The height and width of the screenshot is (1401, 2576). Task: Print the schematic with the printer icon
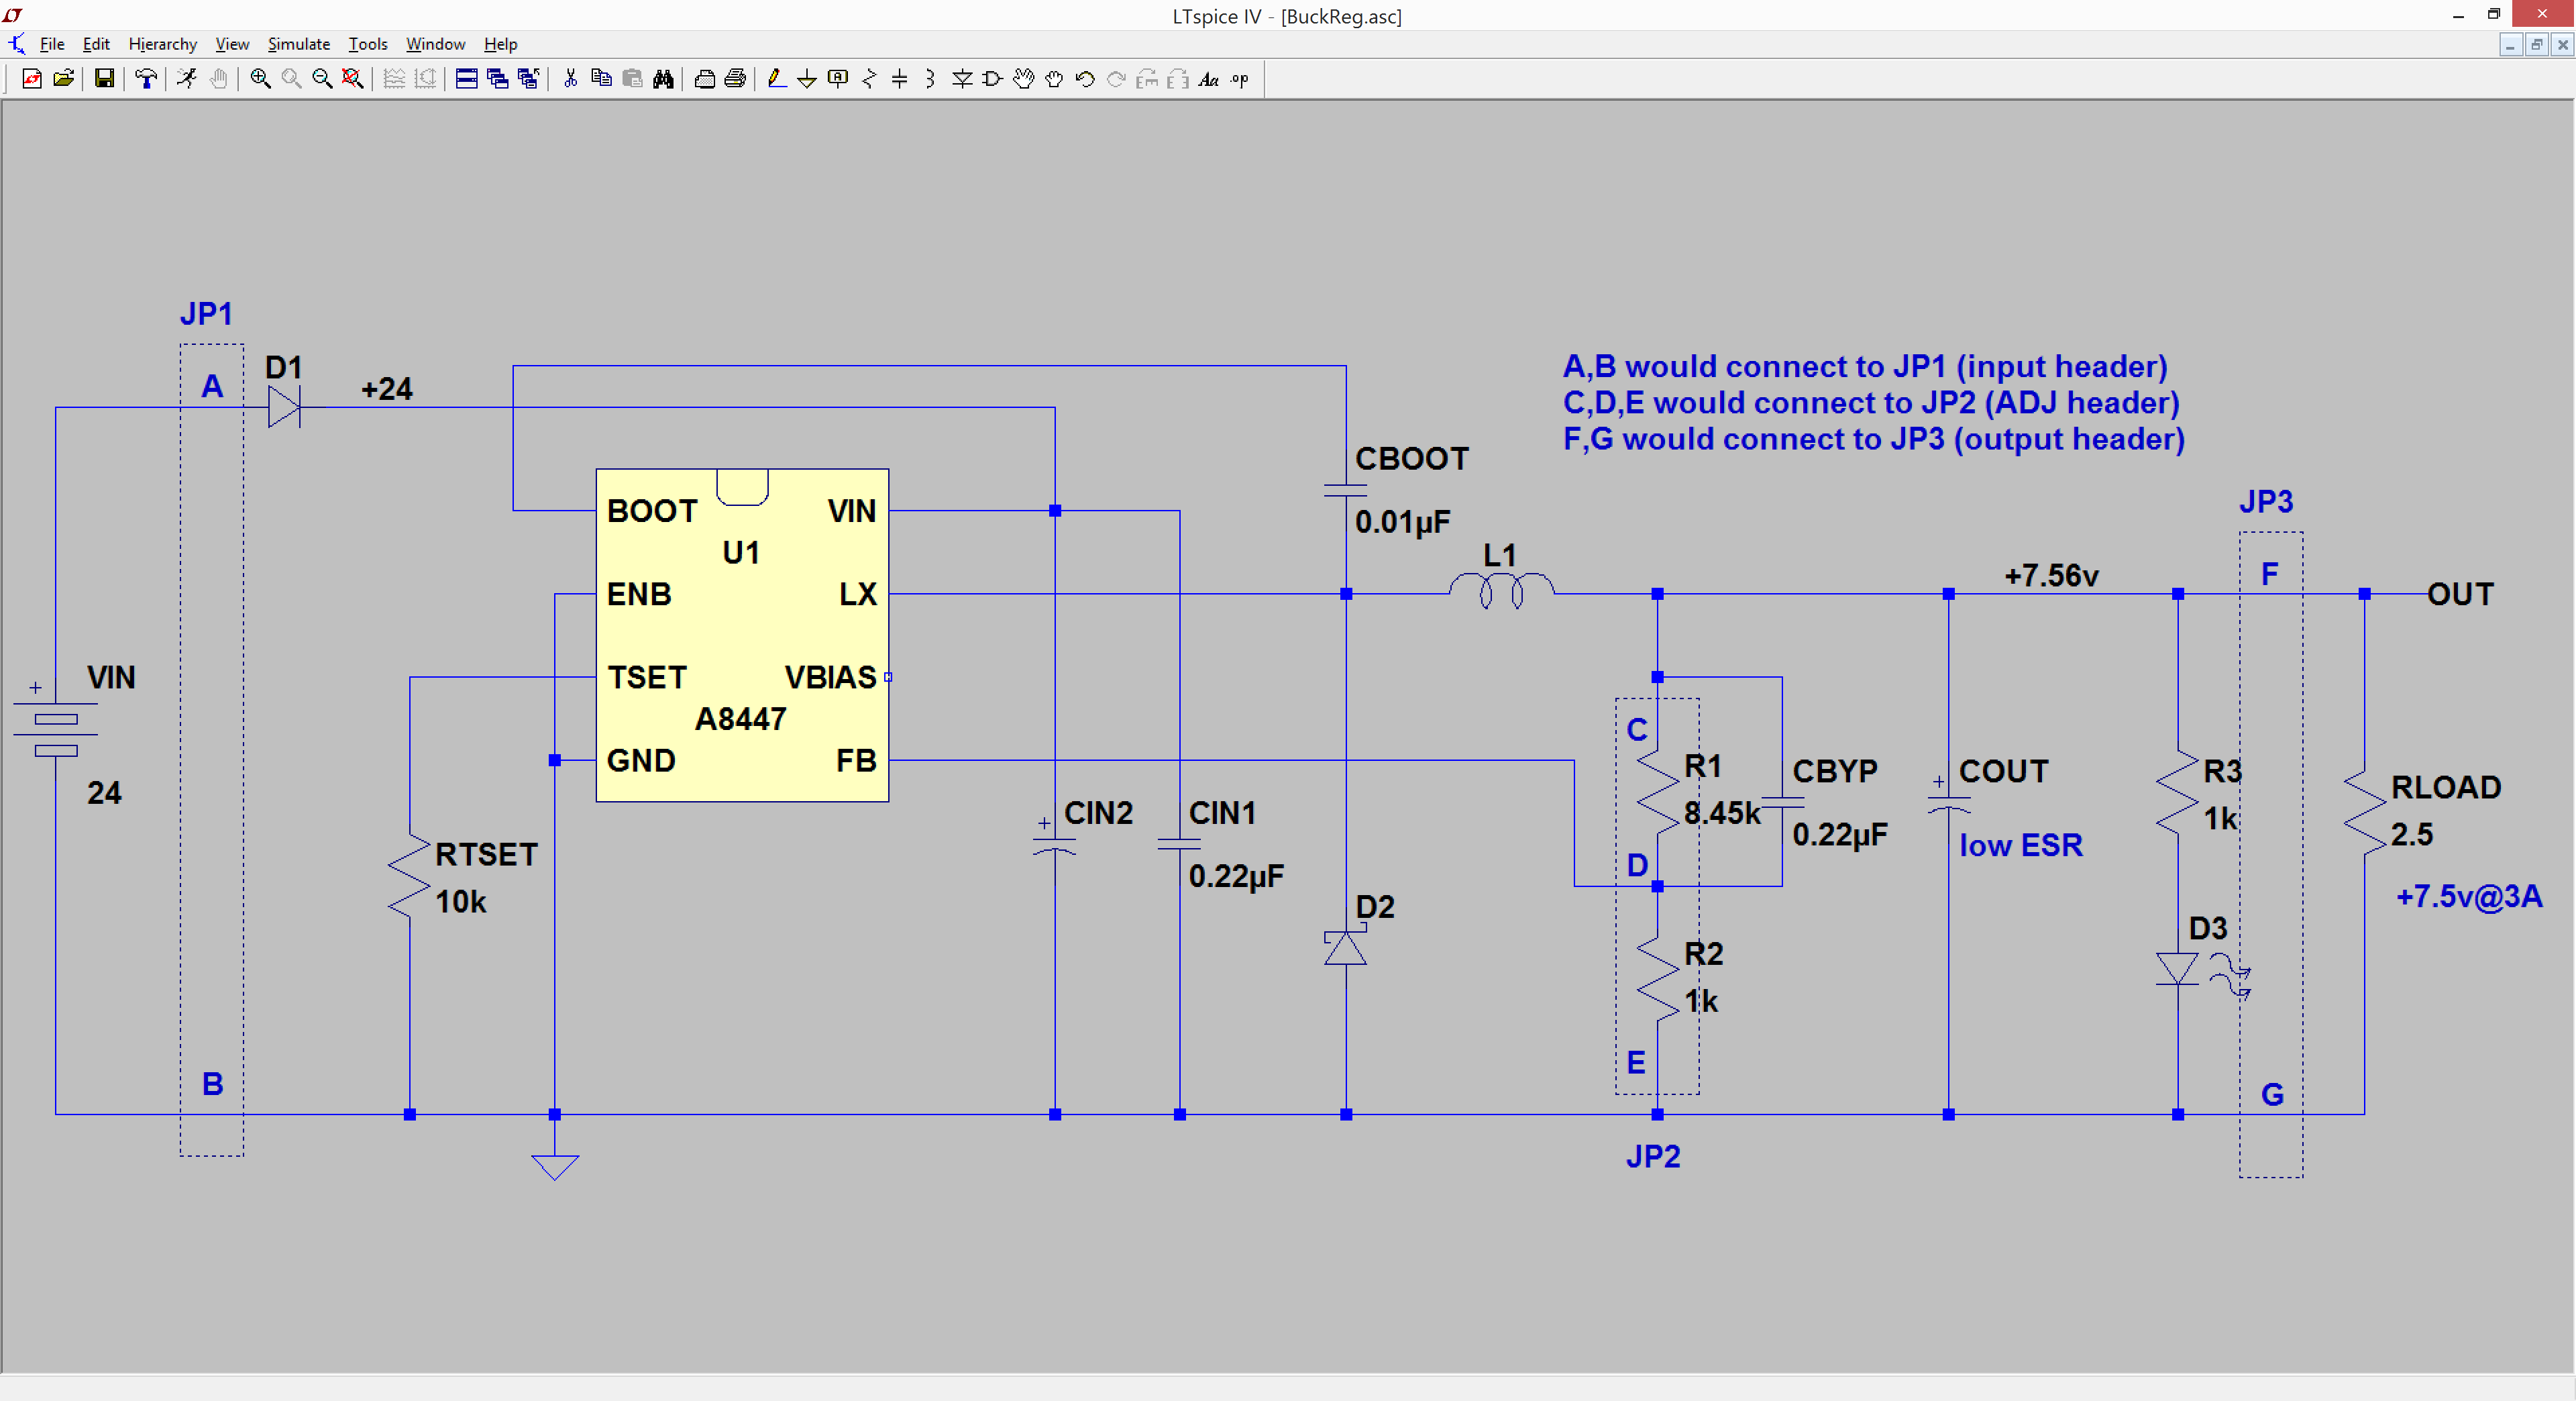coord(735,79)
